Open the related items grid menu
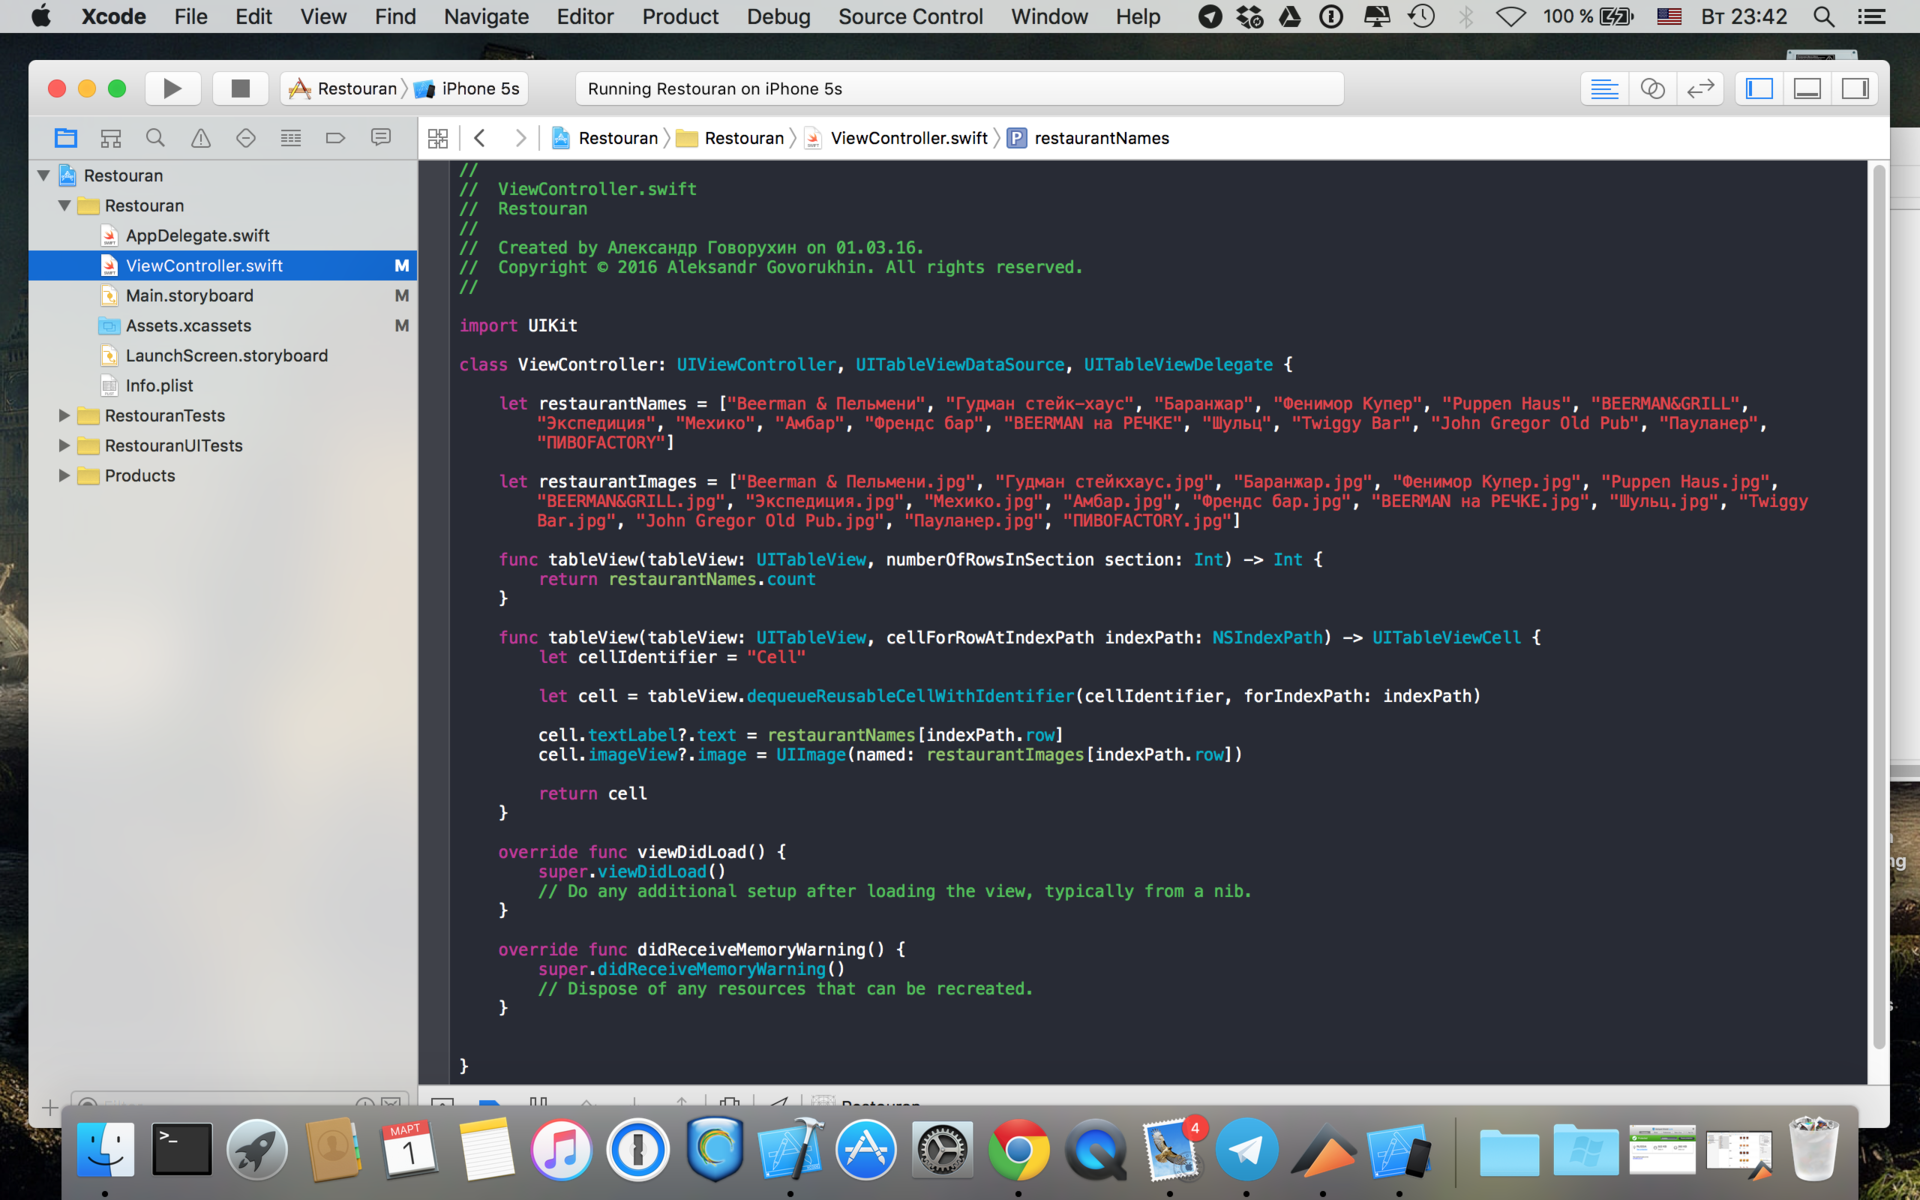Viewport: 1920px width, 1200px height. point(438,138)
